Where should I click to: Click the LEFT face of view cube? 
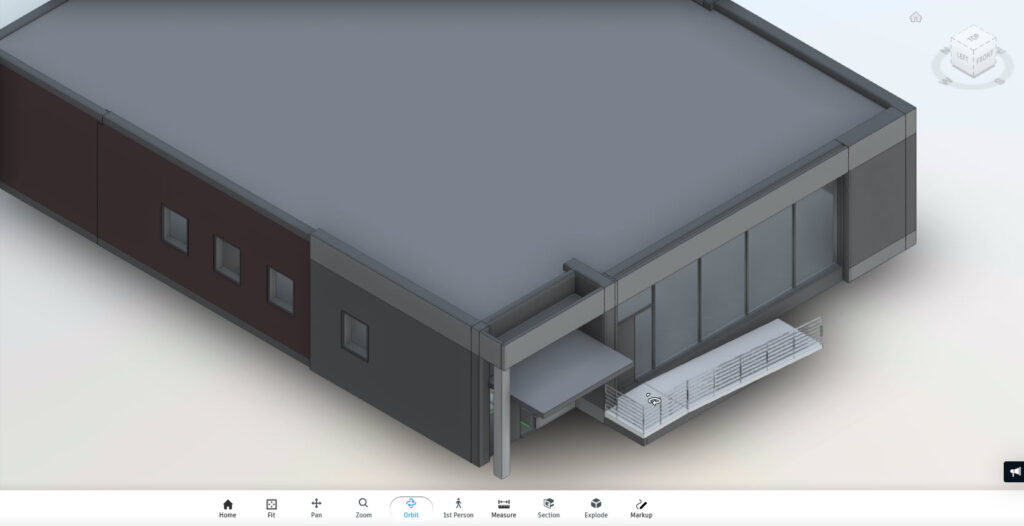point(958,57)
